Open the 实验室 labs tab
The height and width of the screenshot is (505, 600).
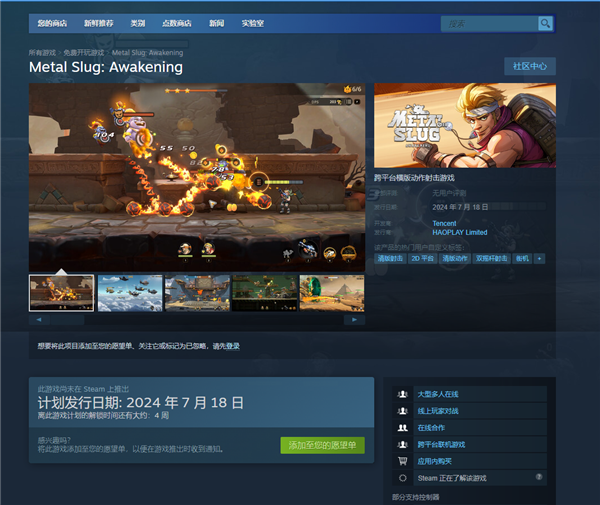[x=253, y=23]
